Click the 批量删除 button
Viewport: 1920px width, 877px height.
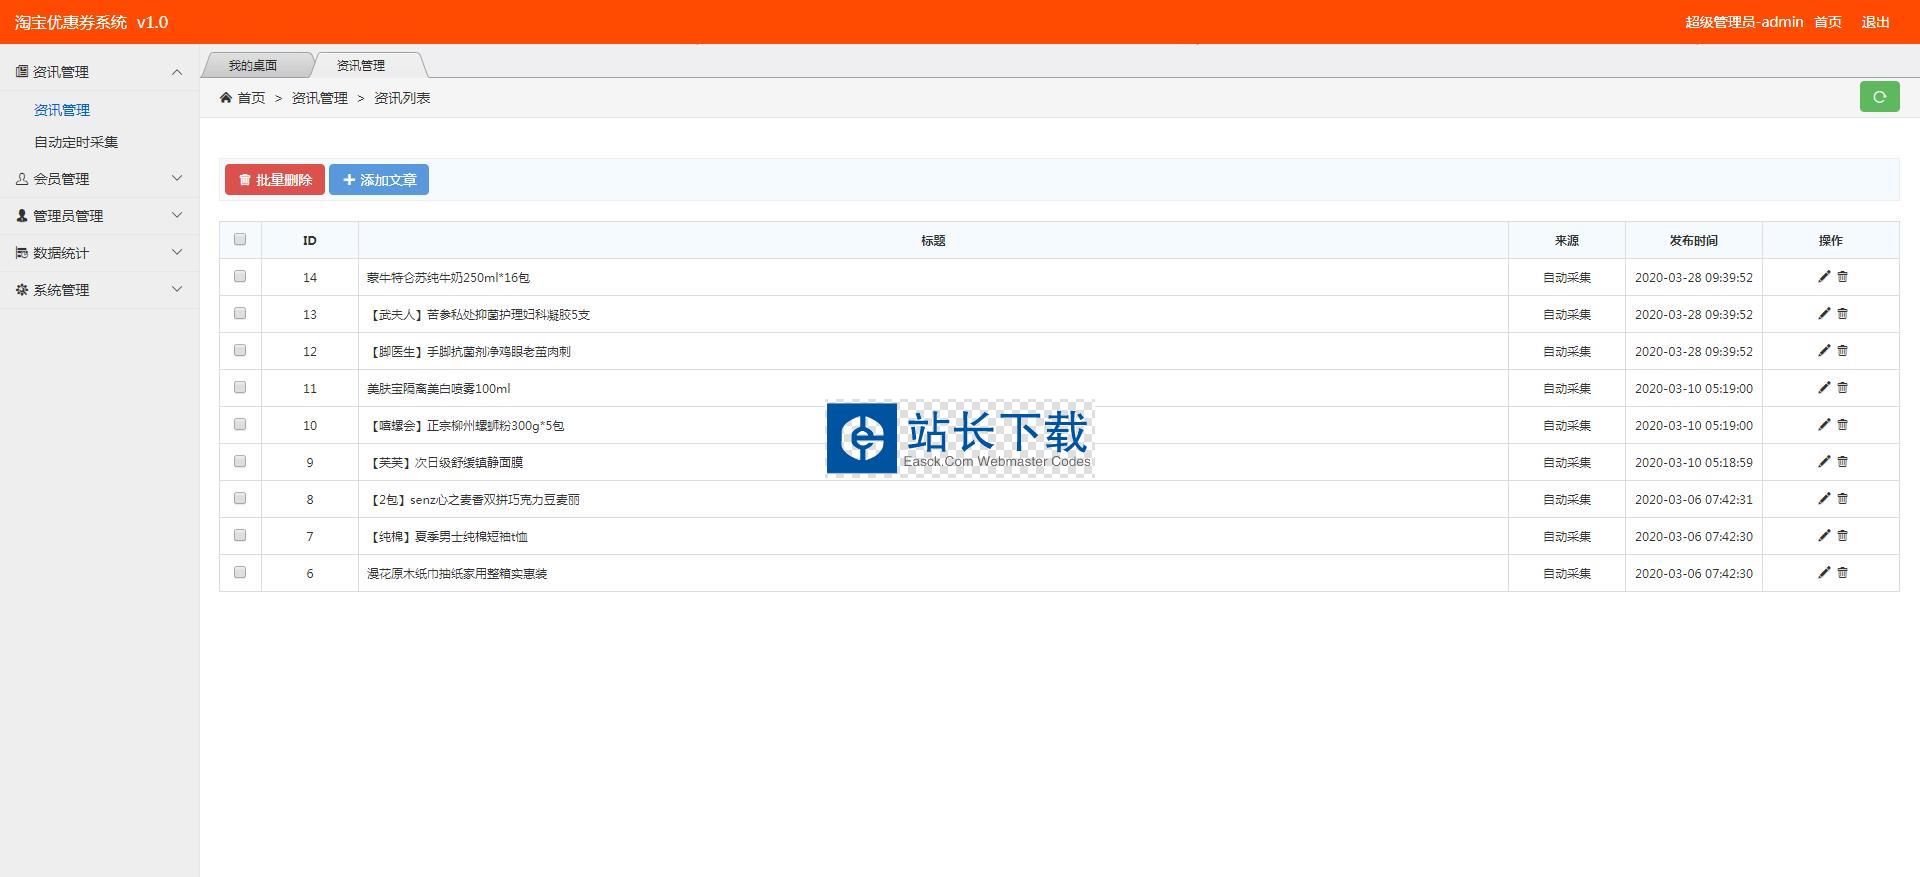[275, 180]
